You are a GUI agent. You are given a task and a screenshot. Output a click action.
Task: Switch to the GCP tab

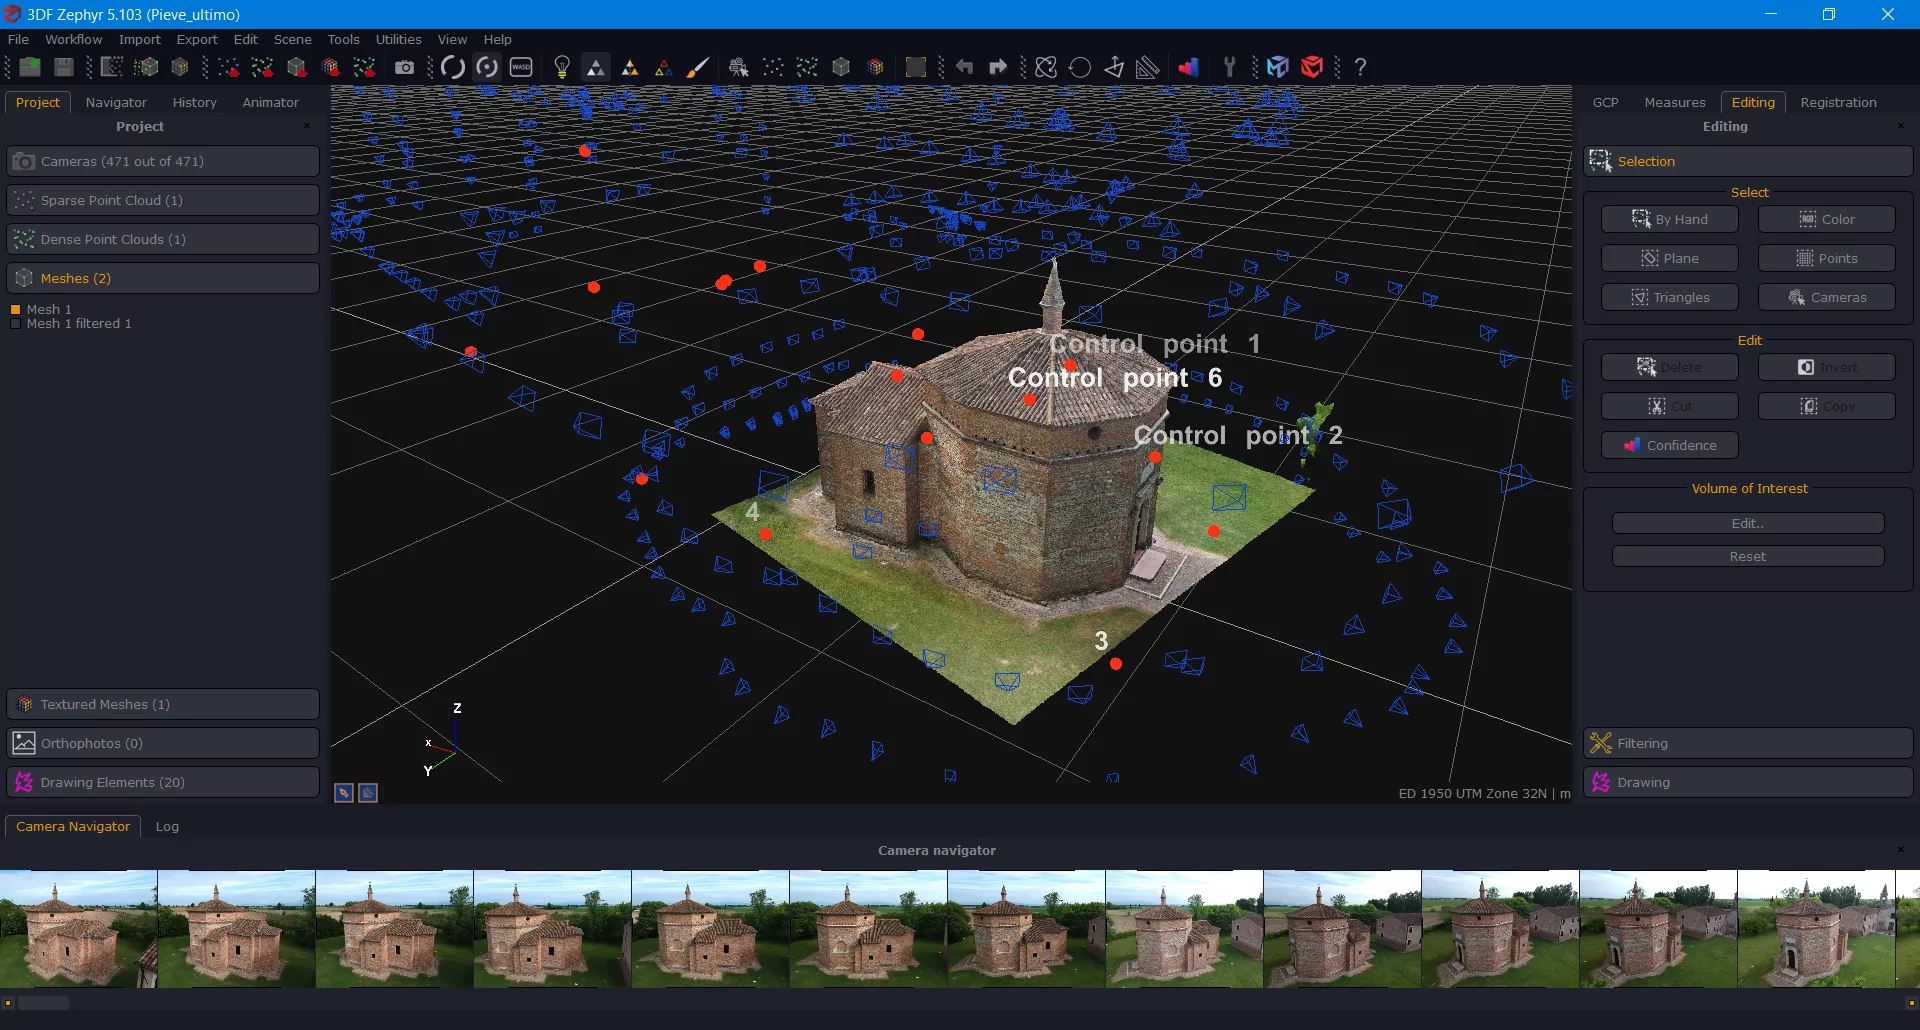[x=1605, y=102]
